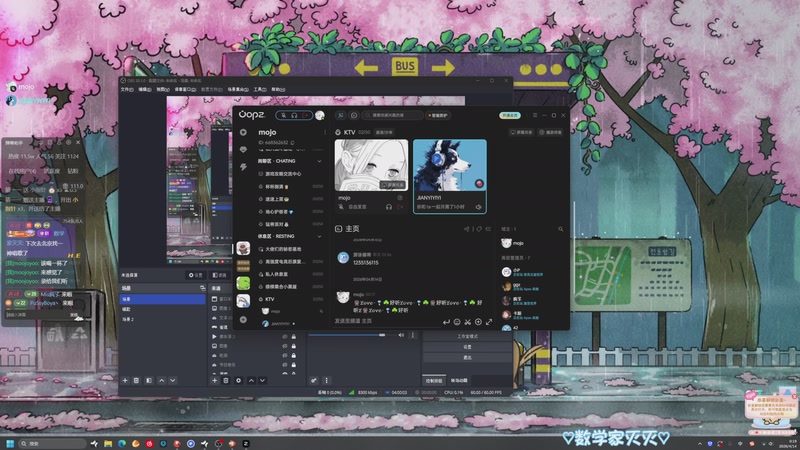Screen dimensions: 800x450
Task: Click the rightmost button in KTV header
Action: pyautogui.click(x=551, y=132)
